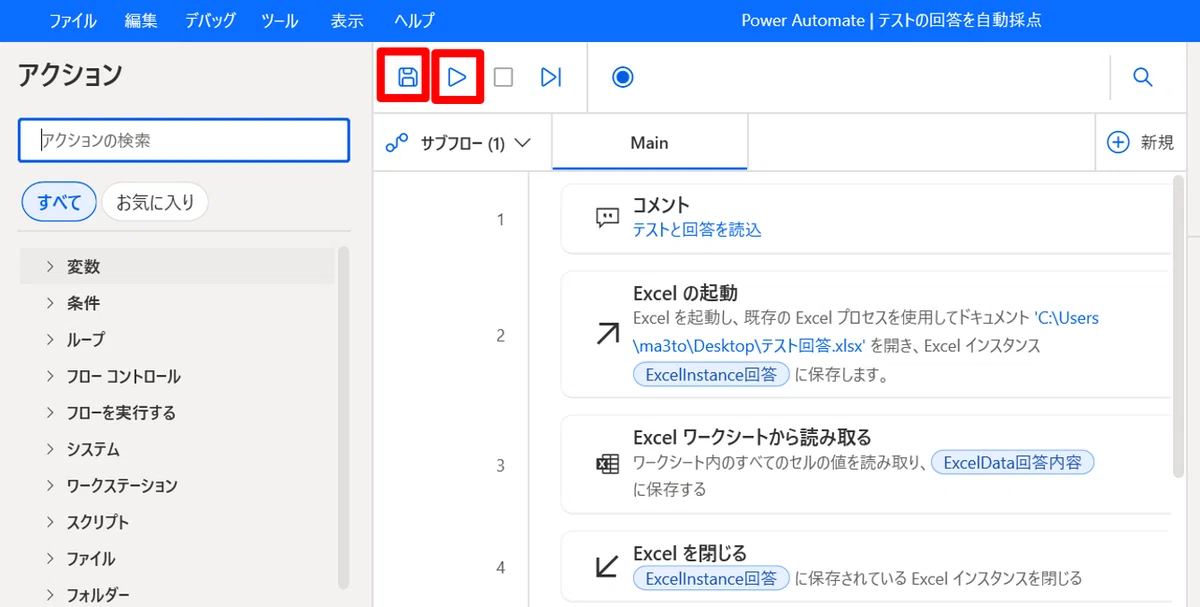Click the flow canvas vertical scrollbar
The height and width of the screenshot is (607, 1200).
click(x=1180, y=326)
